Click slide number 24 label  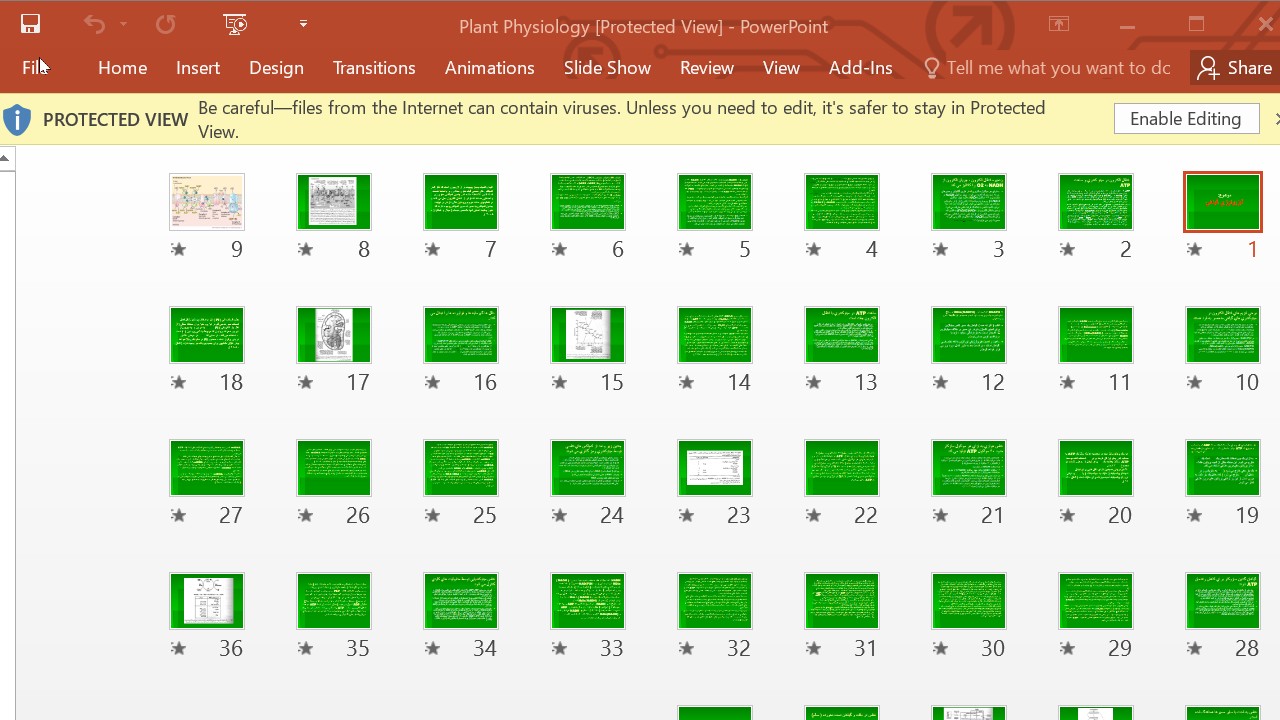[x=612, y=515]
